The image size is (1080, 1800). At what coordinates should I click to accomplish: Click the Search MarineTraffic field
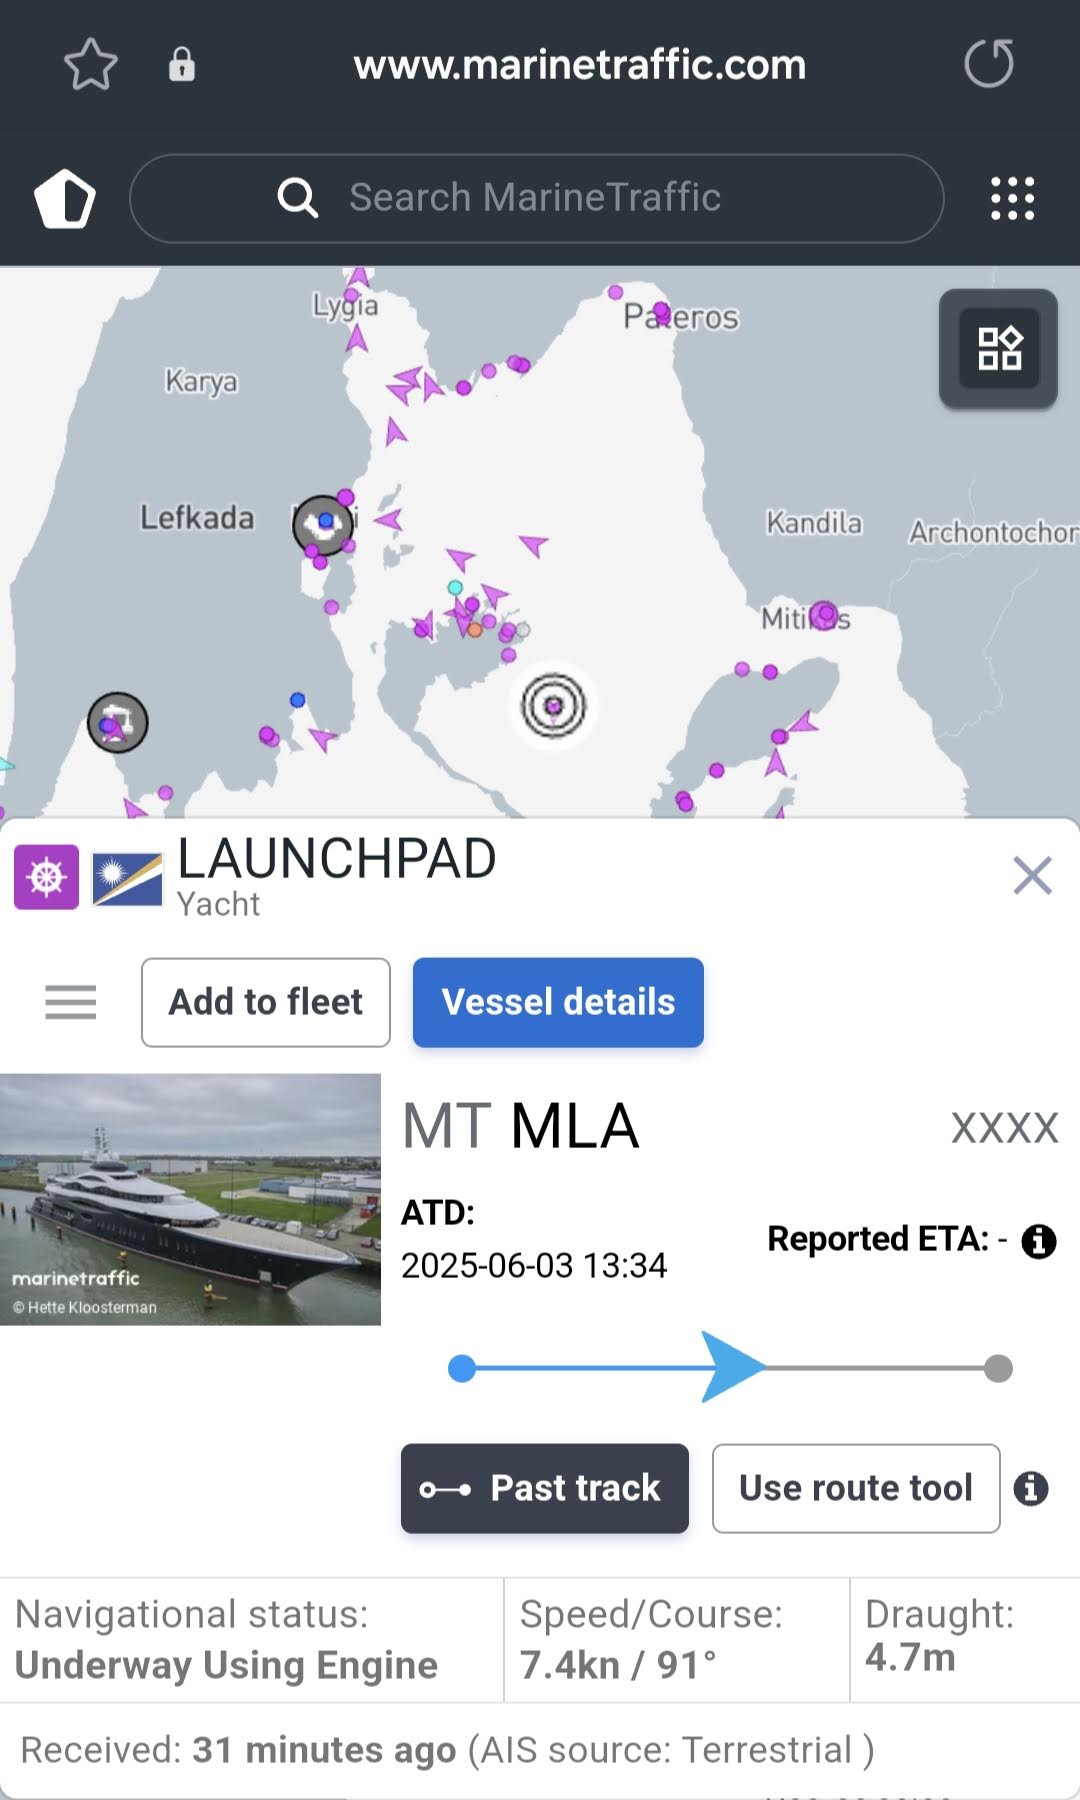[536, 198]
